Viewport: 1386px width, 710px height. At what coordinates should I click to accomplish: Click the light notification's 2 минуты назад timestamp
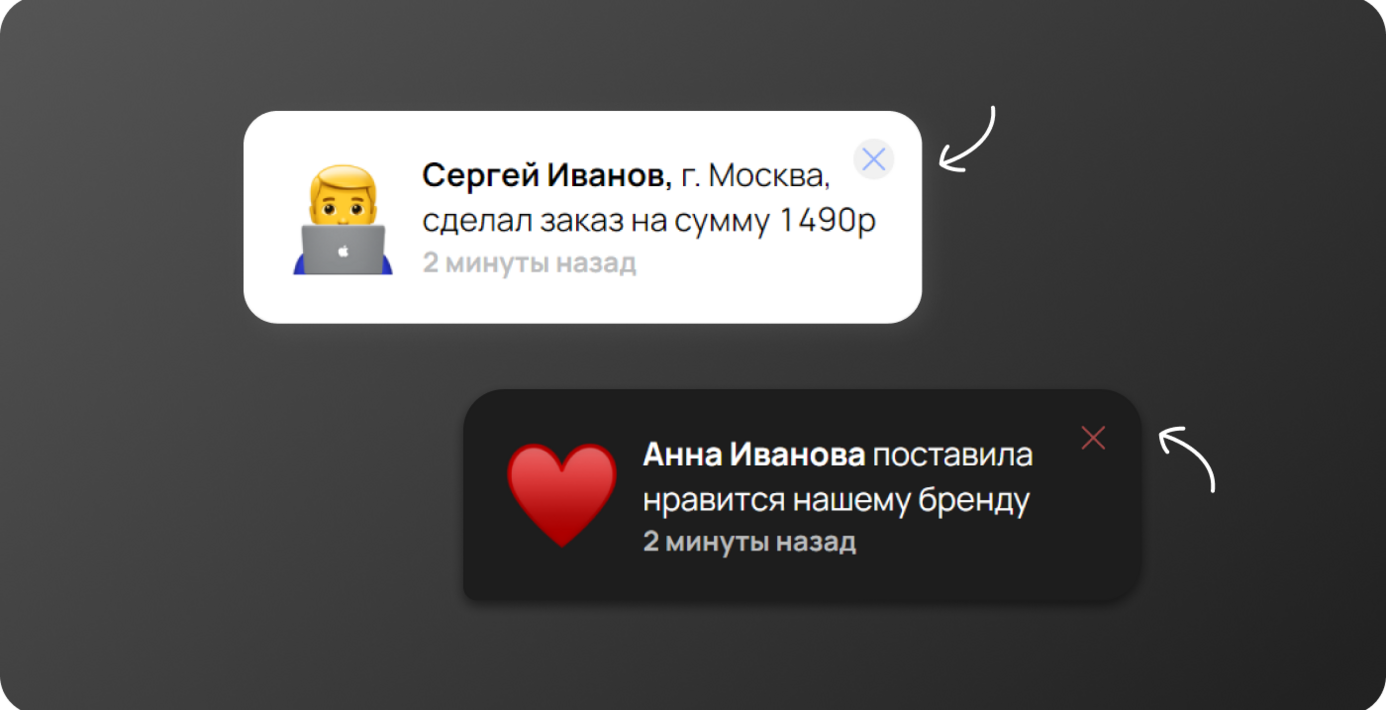529,264
